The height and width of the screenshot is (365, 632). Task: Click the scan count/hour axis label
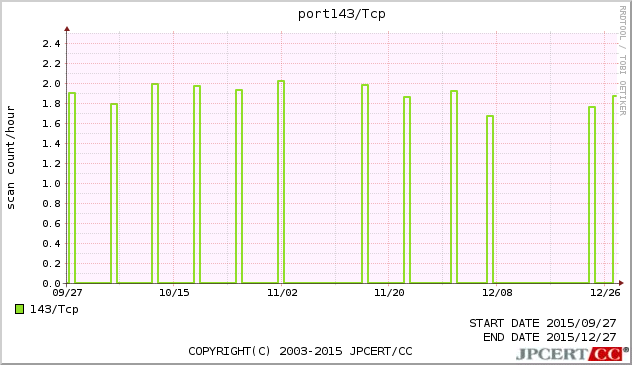pos(10,158)
